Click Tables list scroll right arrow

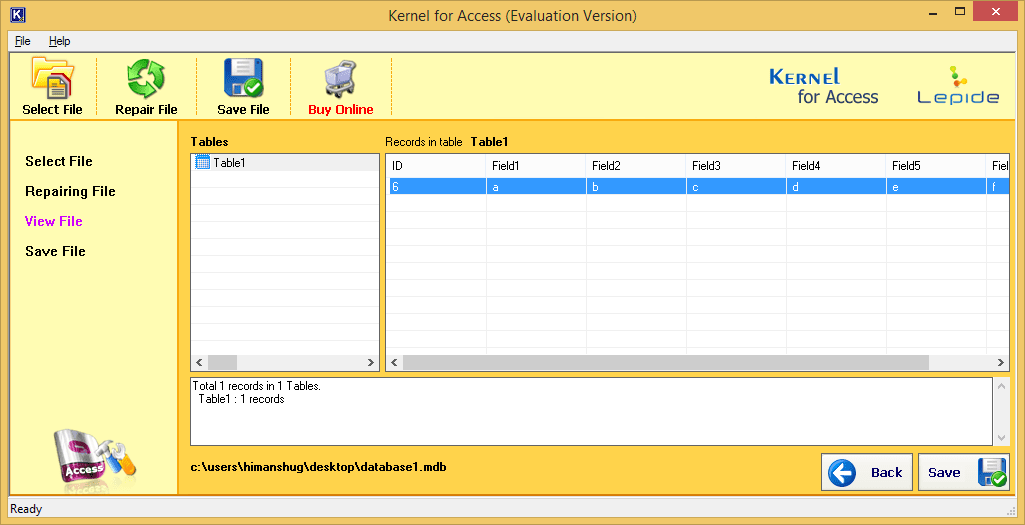(370, 362)
